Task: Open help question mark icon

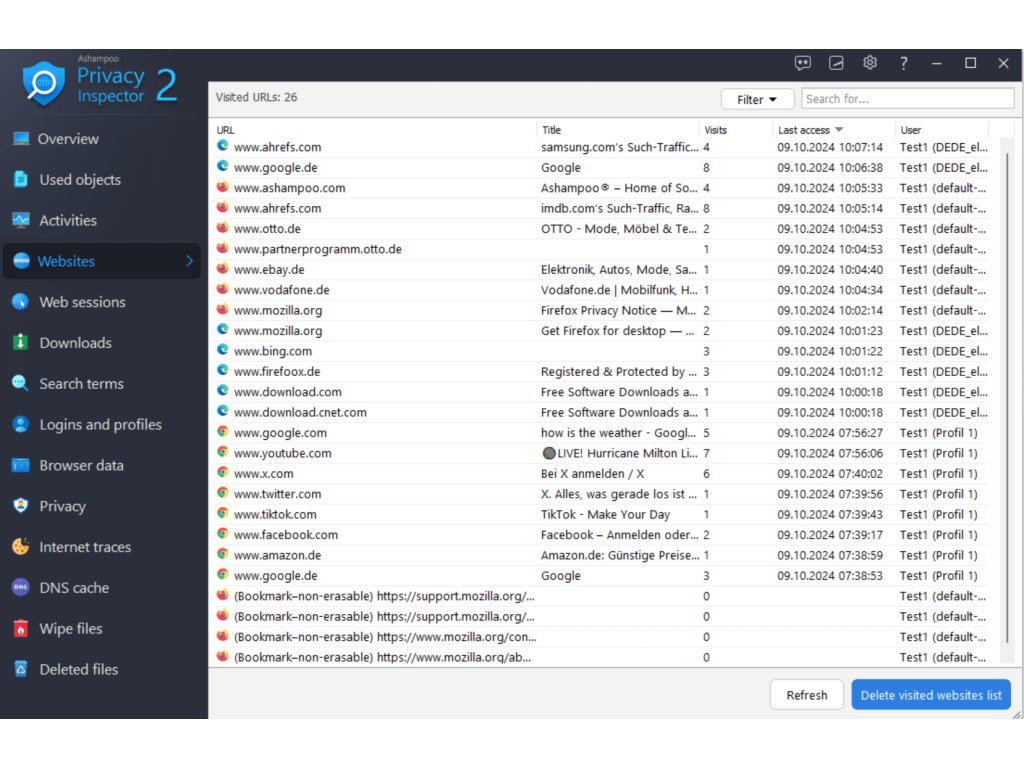Action: [x=903, y=63]
